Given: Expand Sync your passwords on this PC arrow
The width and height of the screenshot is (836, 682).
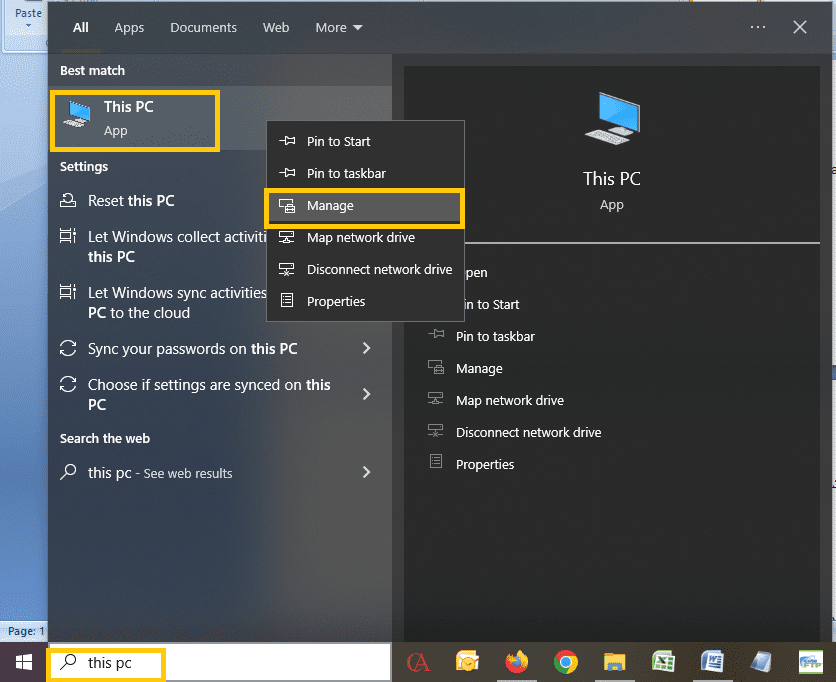Looking at the screenshot, I should [x=366, y=348].
